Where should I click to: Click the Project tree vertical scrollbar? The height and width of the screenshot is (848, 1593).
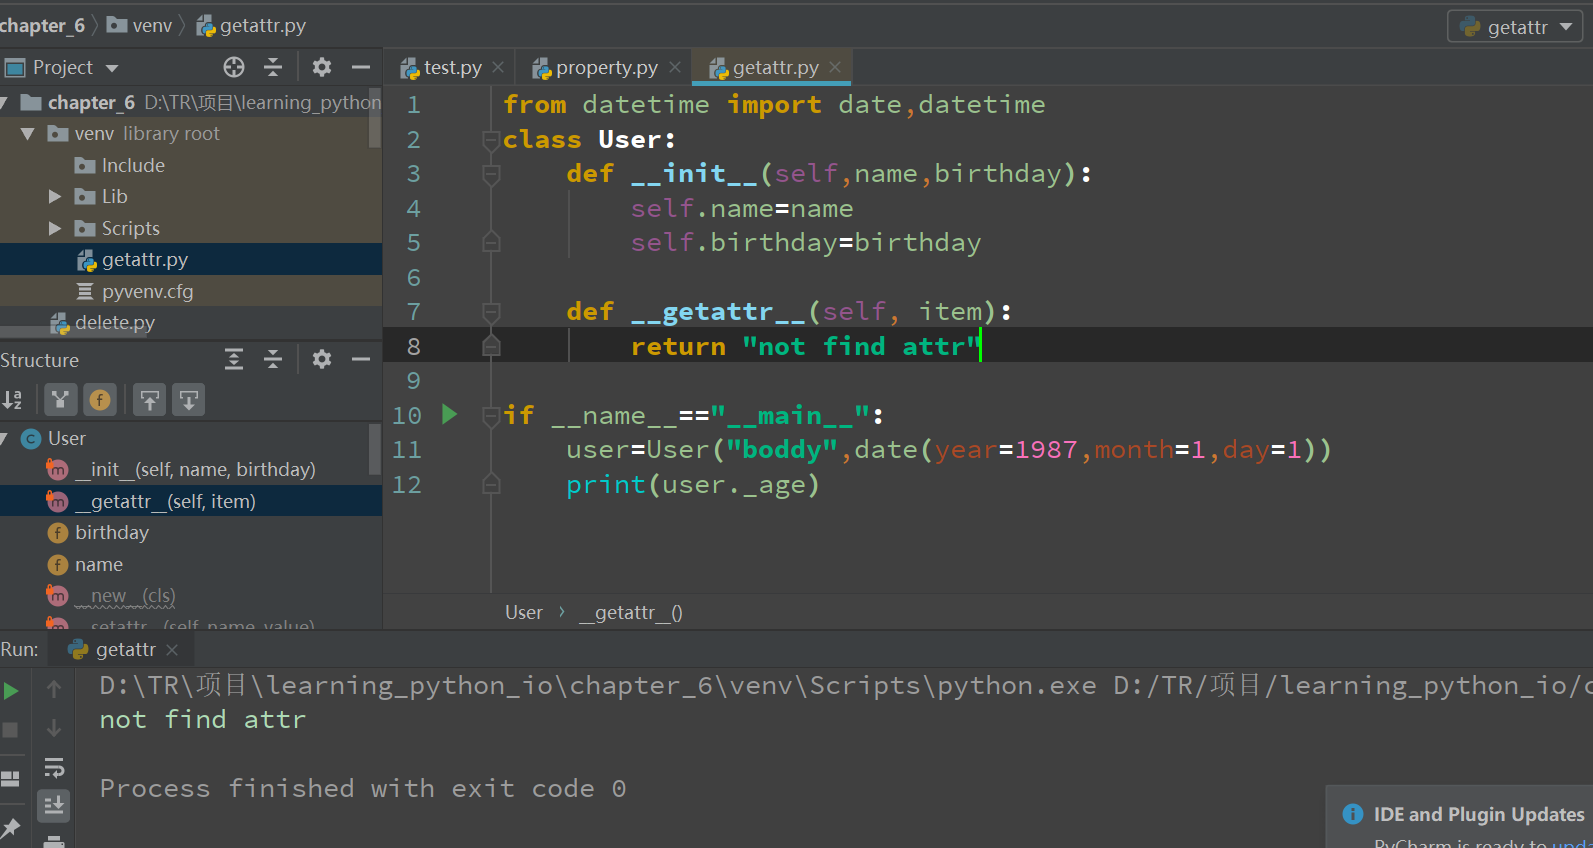click(375, 118)
